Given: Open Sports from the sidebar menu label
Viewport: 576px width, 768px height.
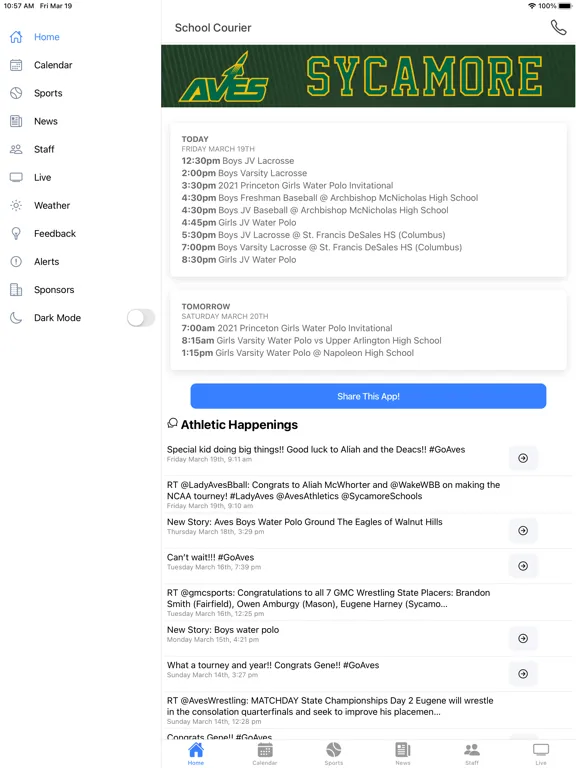Looking at the screenshot, I should (48, 93).
